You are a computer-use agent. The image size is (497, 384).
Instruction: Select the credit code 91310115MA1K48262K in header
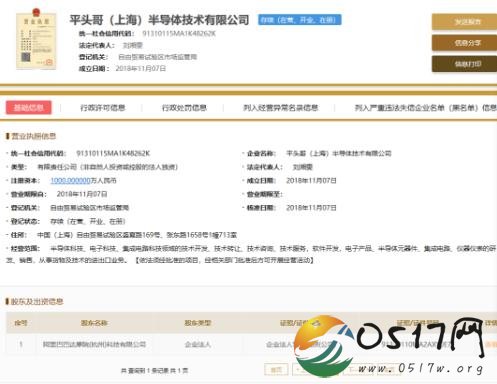pos(179,34)
